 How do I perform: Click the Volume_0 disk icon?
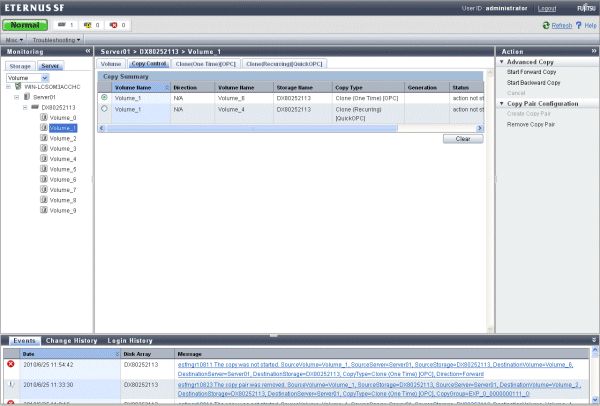point(44,117)
